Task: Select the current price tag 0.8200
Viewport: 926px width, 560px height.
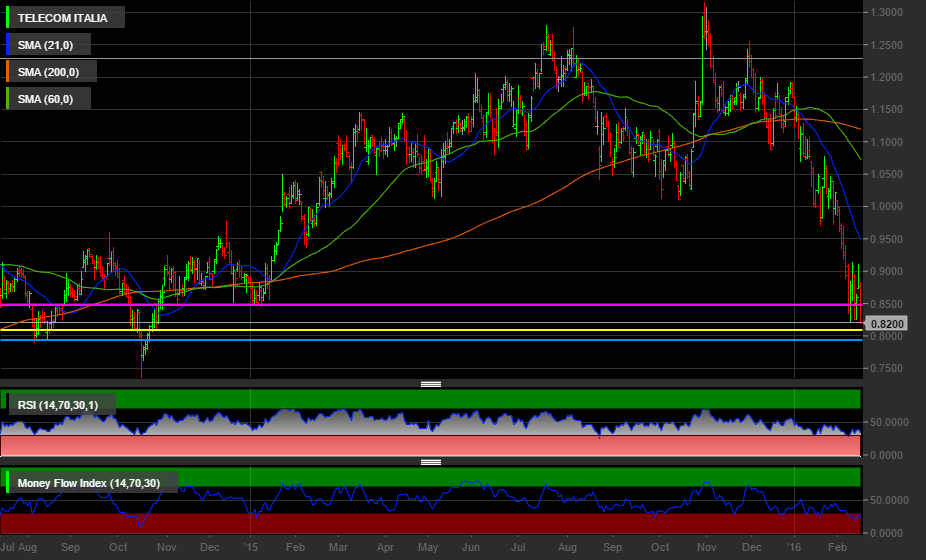Action: click(886, 324)
